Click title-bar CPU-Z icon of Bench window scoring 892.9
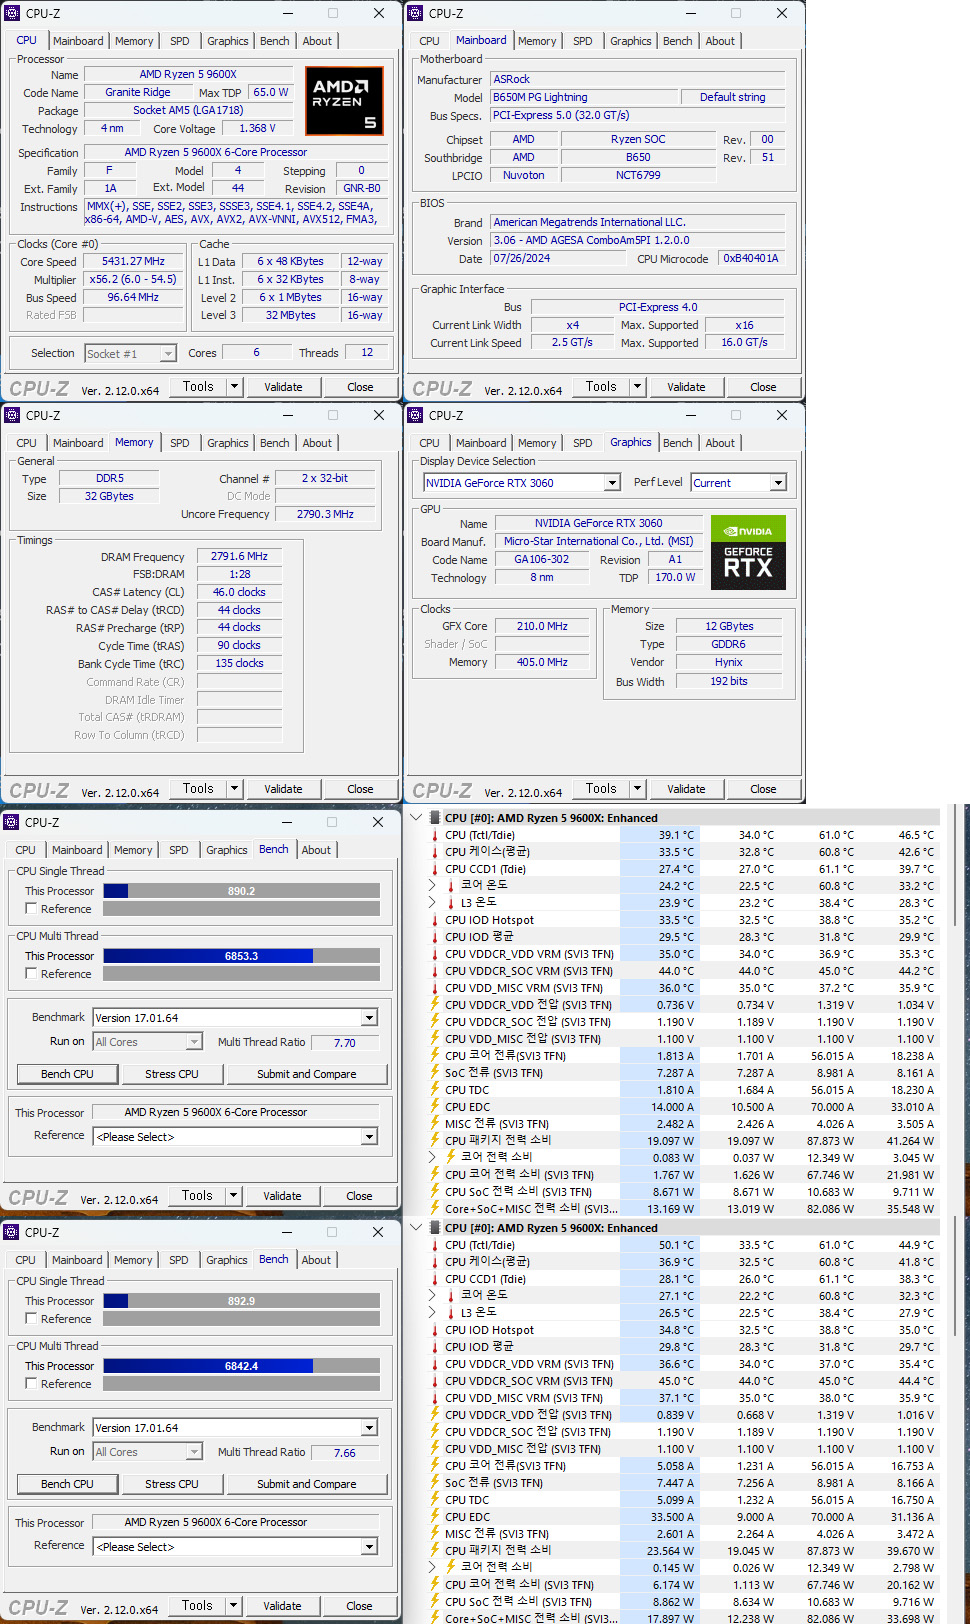This screenshot has width=970, height=1624. coord(11,1232)
